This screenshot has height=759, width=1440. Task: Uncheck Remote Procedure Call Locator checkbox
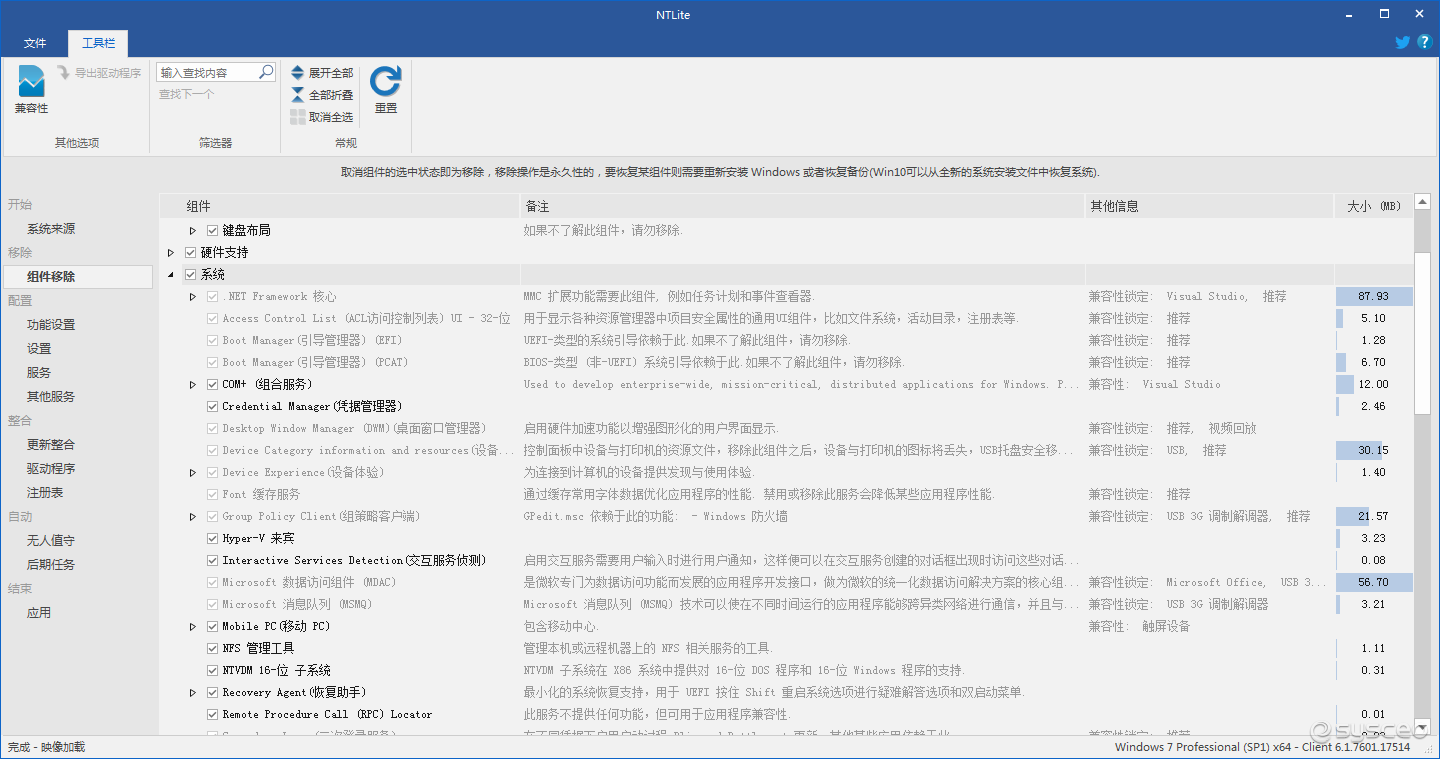pyautogui.click(x=212, y=715)
